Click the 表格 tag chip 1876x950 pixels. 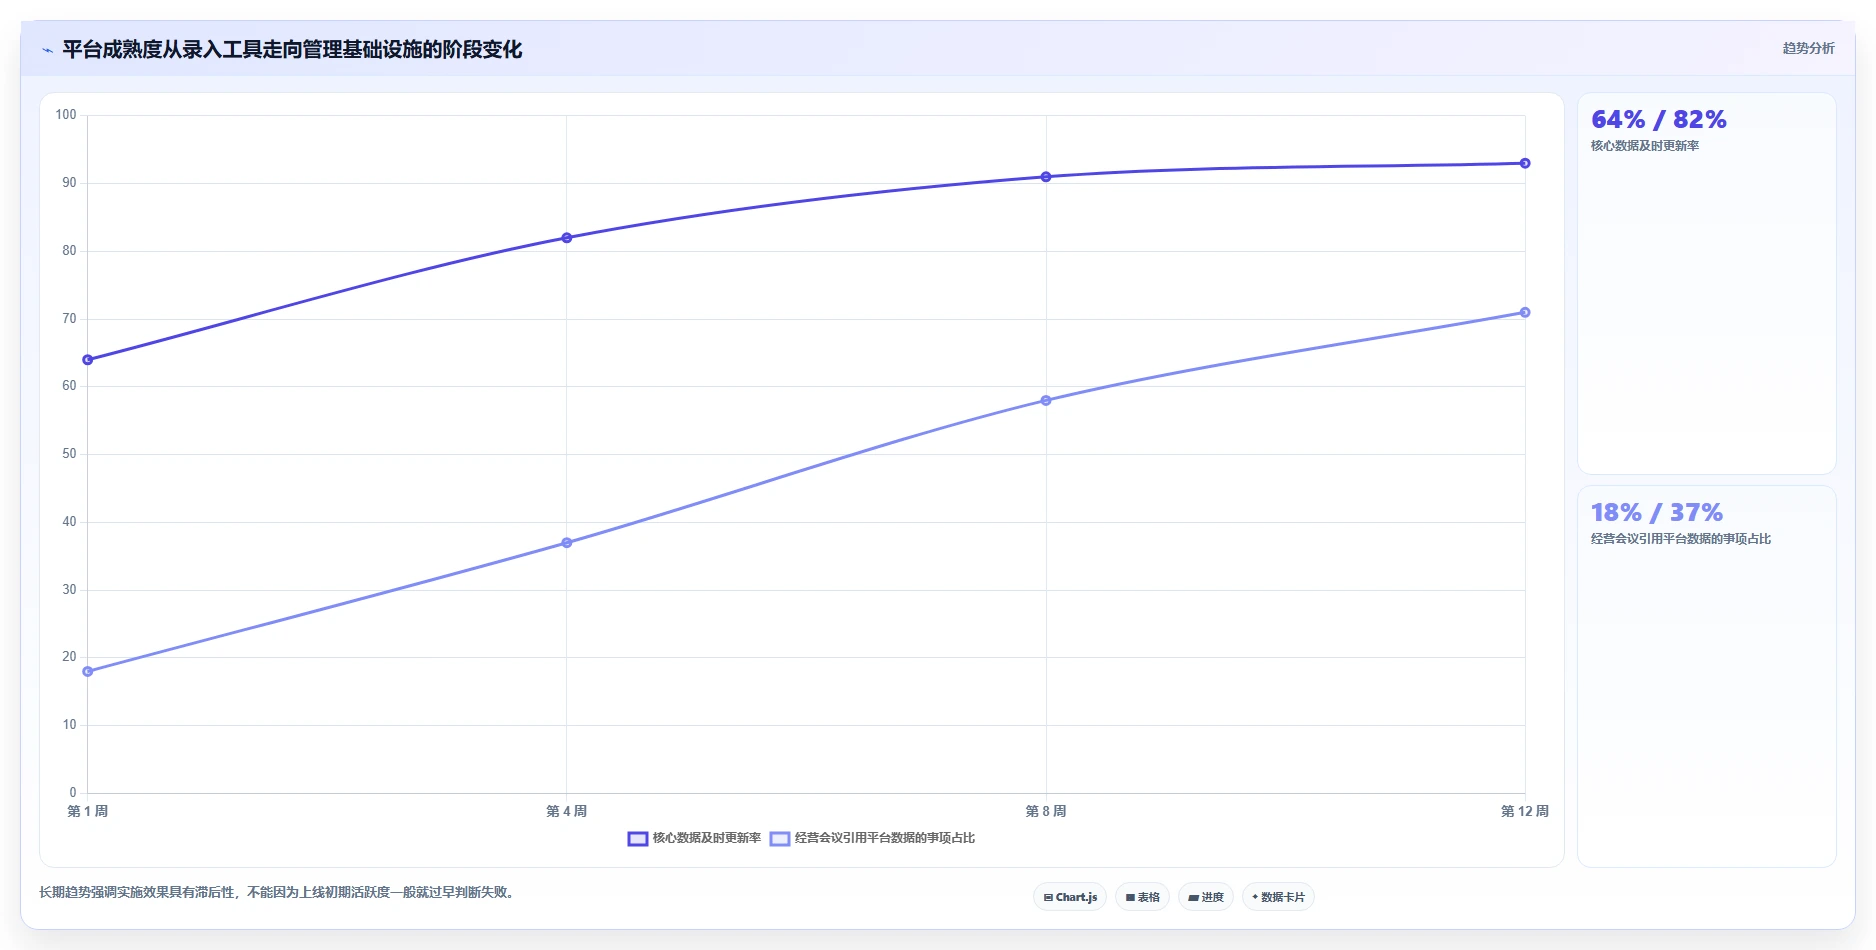[1142, 897]
